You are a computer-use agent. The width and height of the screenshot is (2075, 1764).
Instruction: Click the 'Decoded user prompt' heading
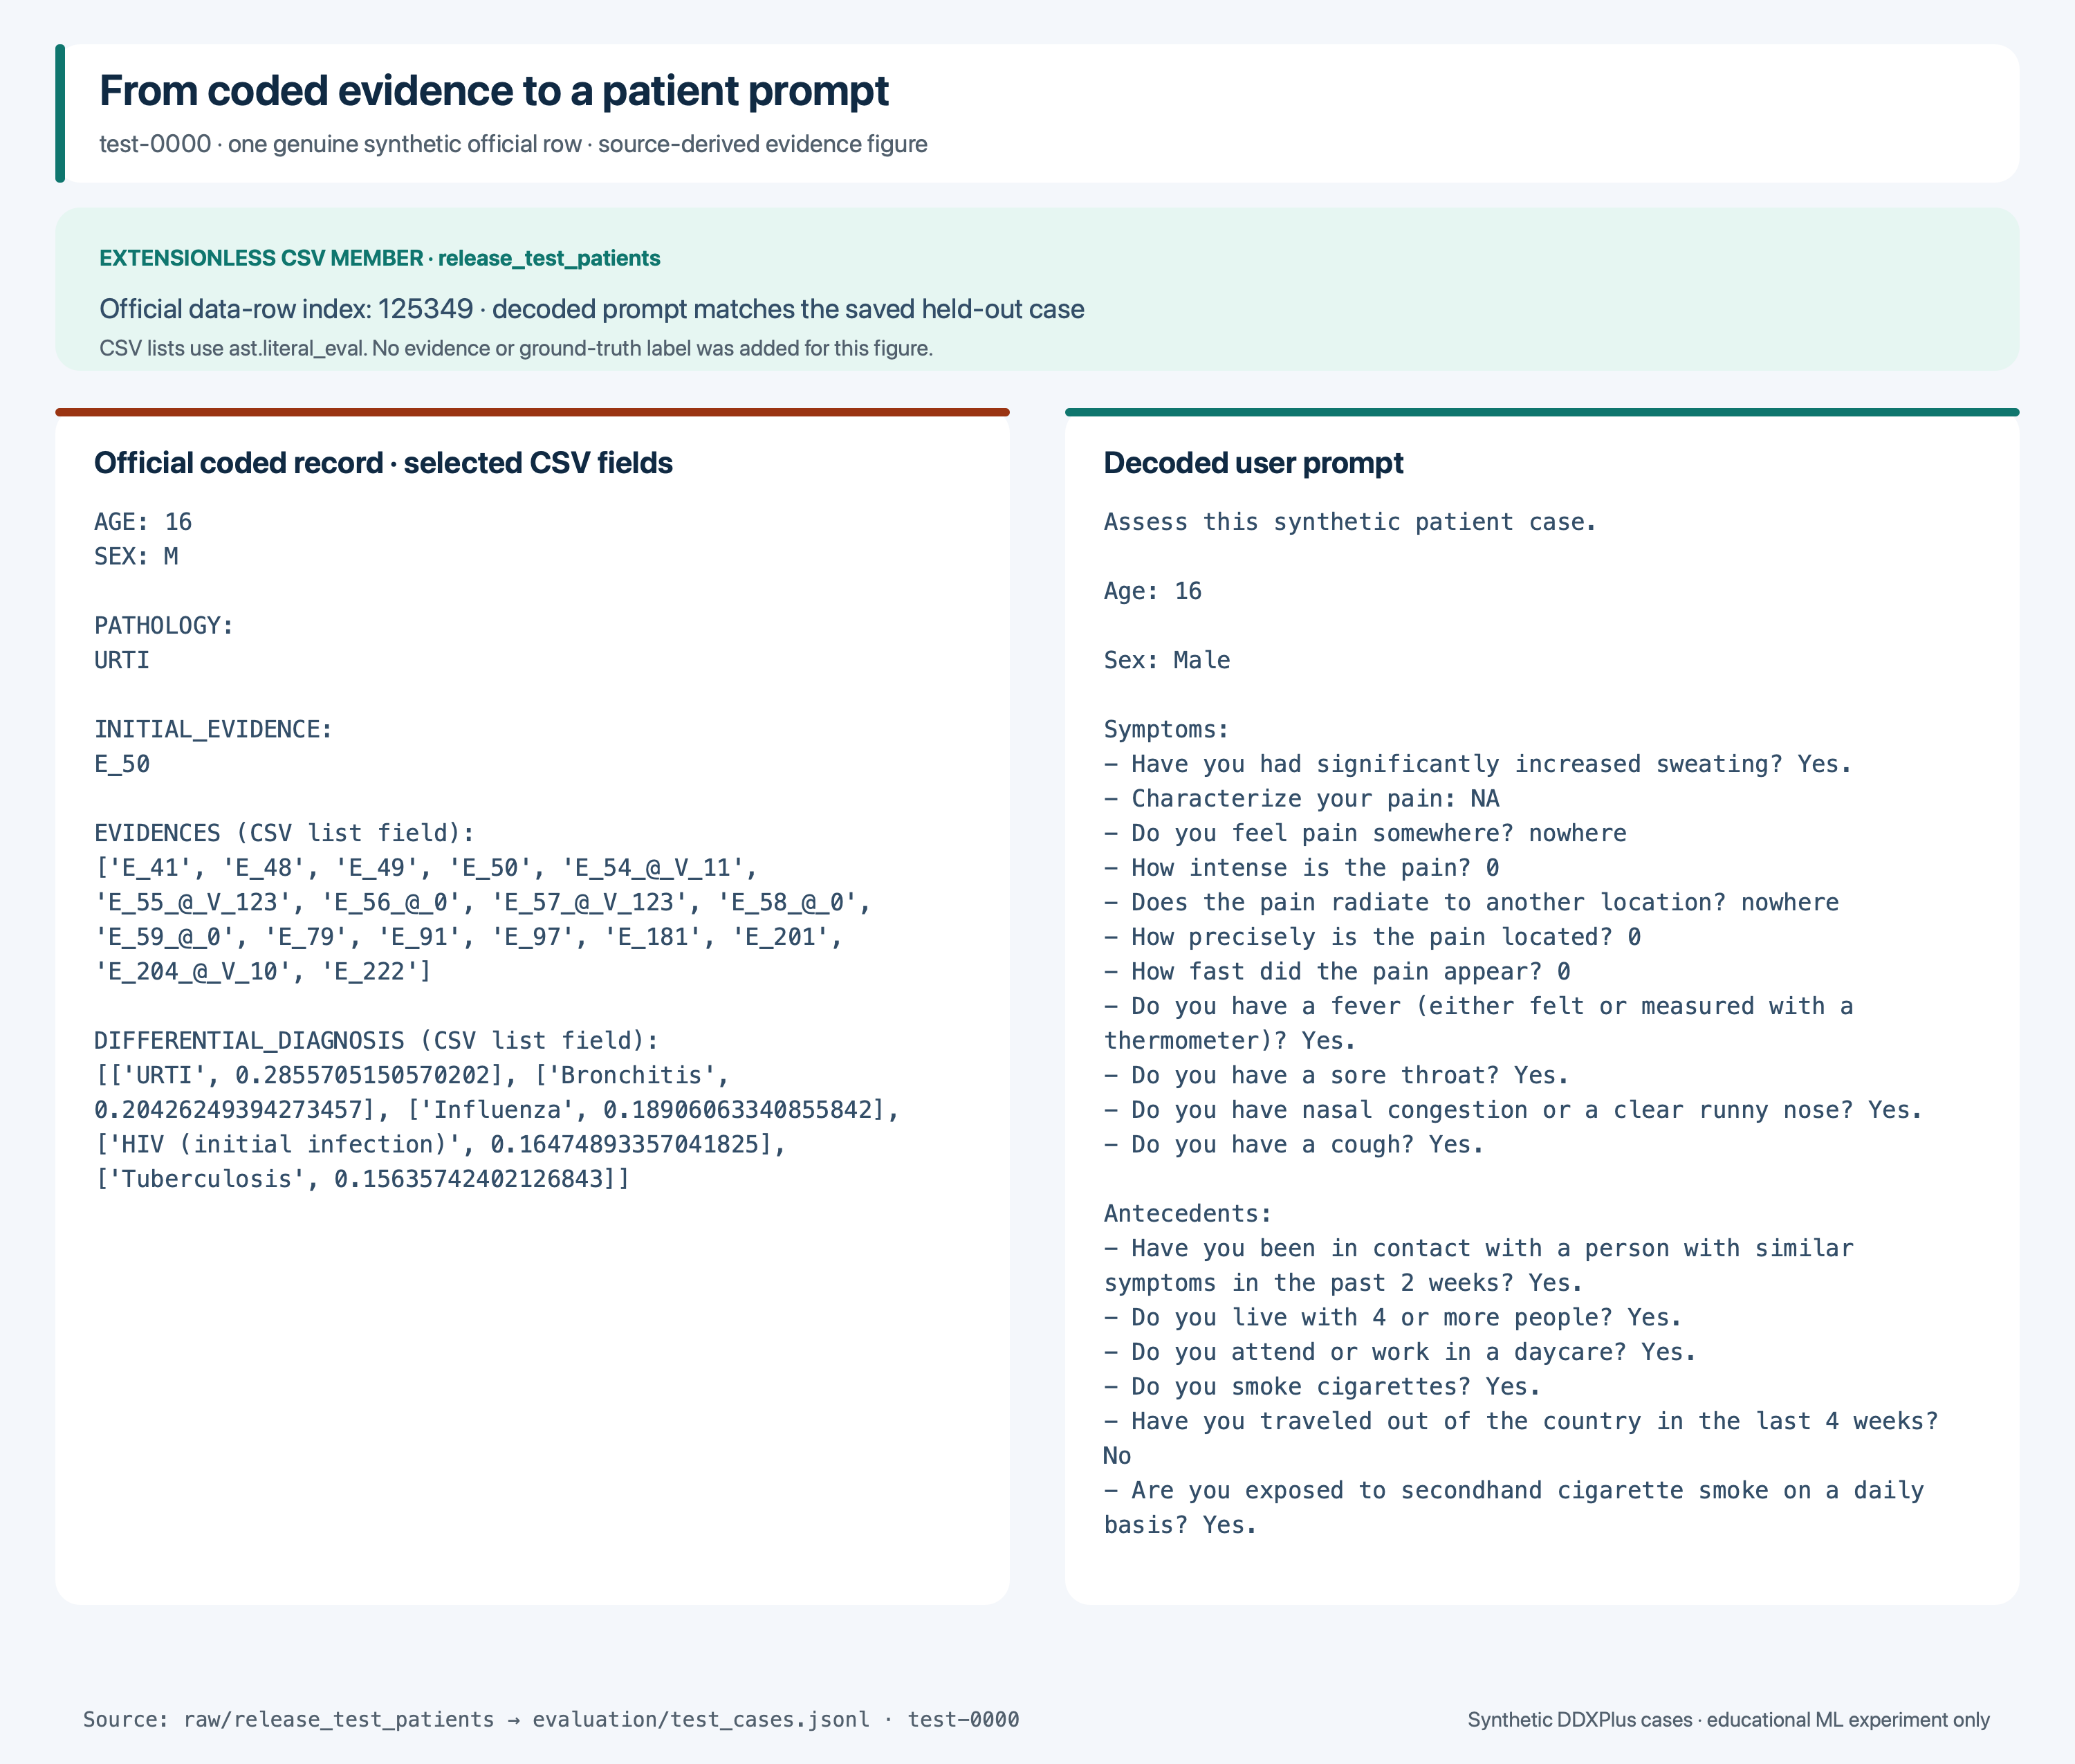pos(1253,463)
